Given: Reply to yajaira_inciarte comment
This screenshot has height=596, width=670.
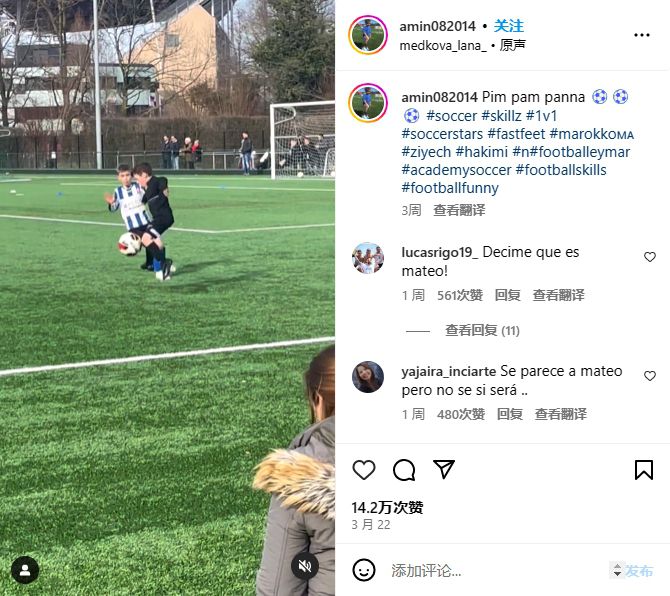Looking at the screenshot, I should point(509,414).
